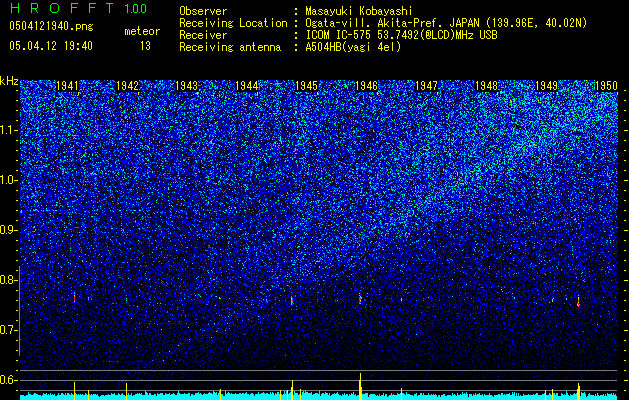
Task: Click the kHz axis unit label
Action: (9, 81)
